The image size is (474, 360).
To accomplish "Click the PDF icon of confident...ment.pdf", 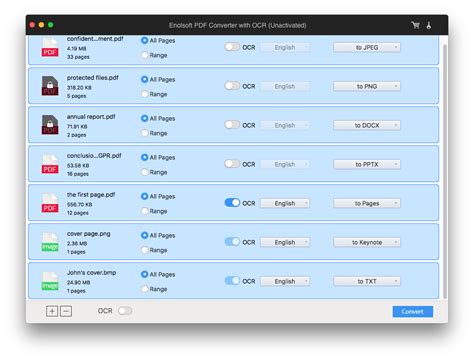I will pyautogui.click(x=50, y=47).
